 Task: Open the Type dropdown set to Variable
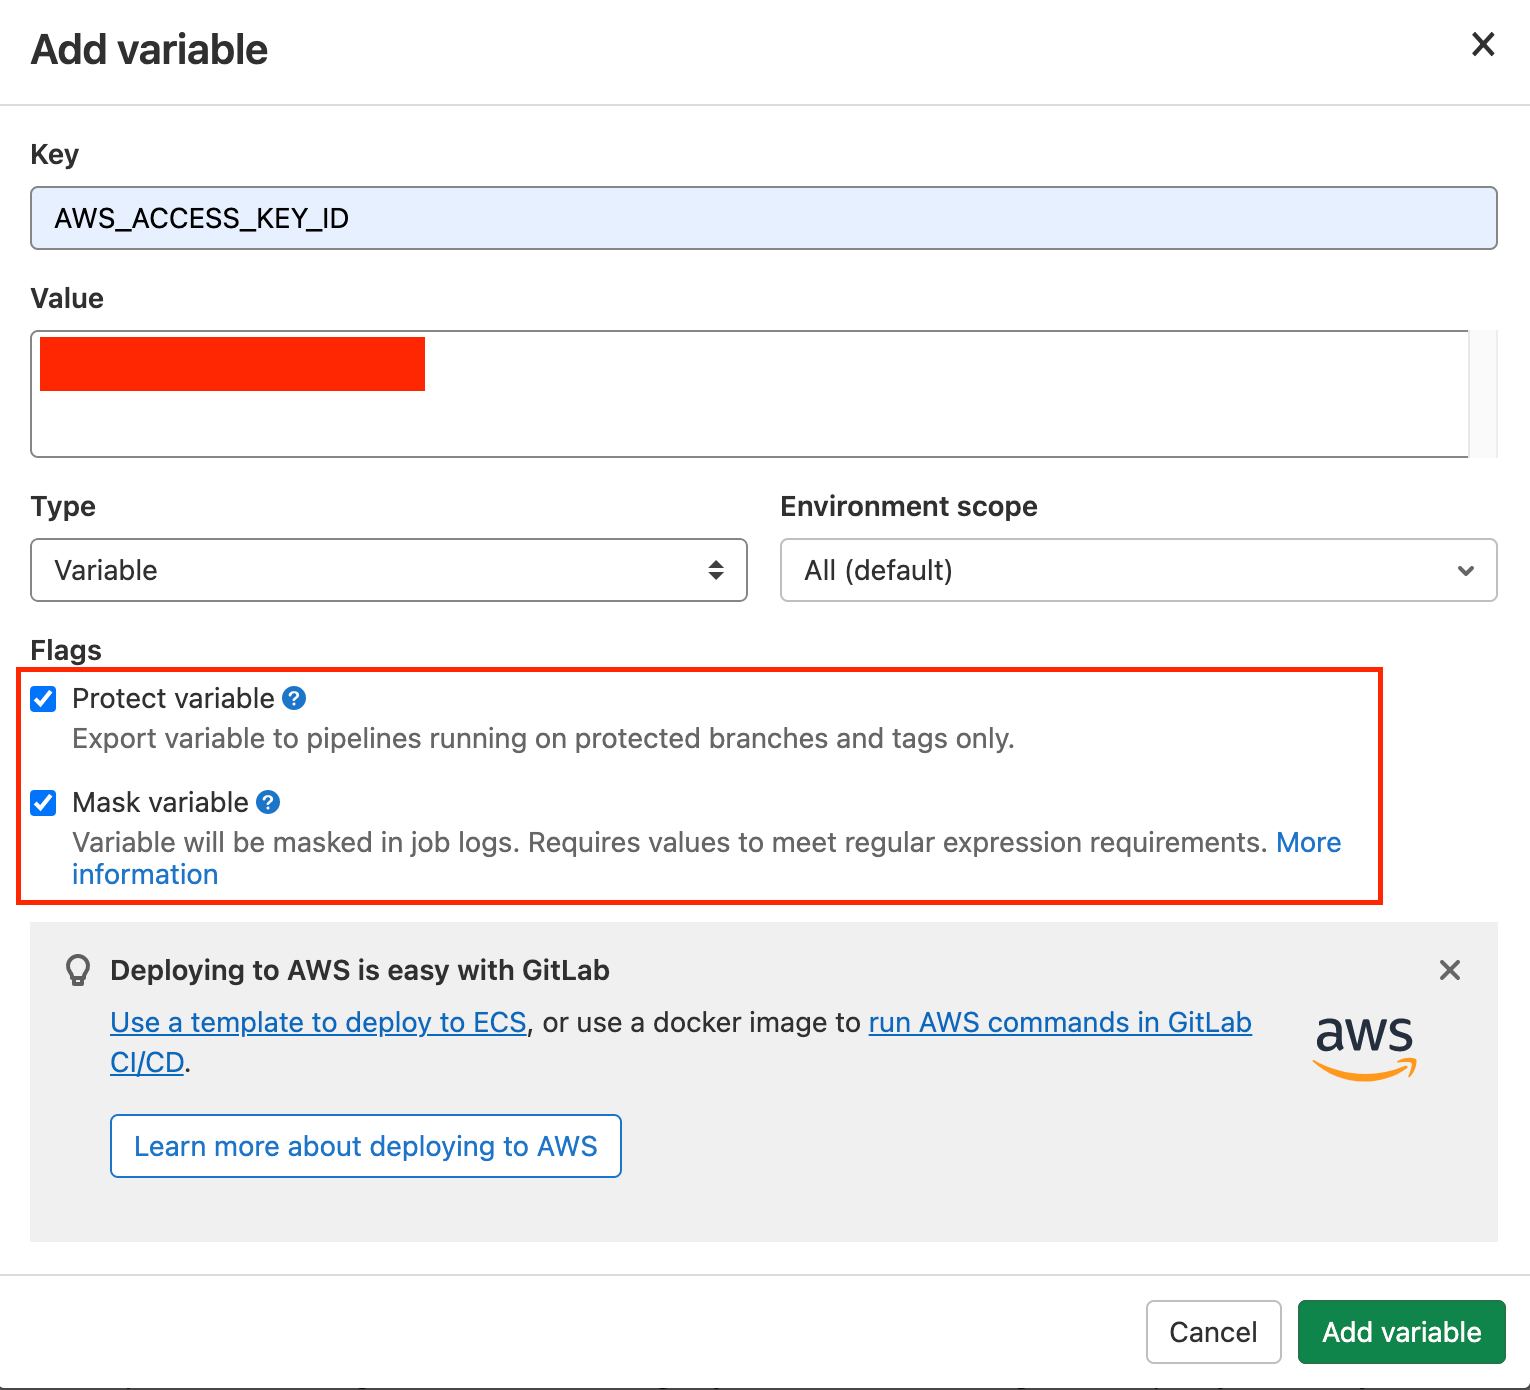click(389, 570)
